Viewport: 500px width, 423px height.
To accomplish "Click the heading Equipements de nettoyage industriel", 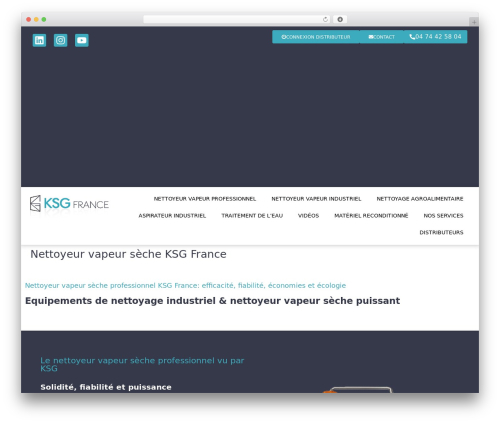I will point(212,301).
